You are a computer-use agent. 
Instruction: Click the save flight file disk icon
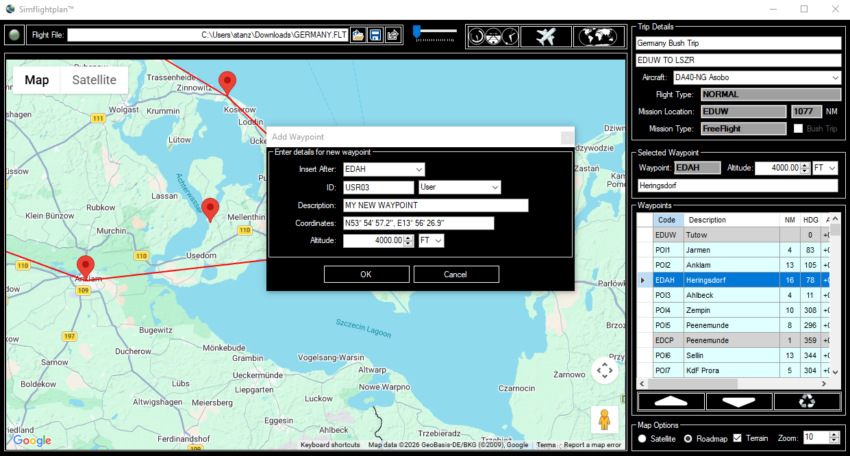375,35
